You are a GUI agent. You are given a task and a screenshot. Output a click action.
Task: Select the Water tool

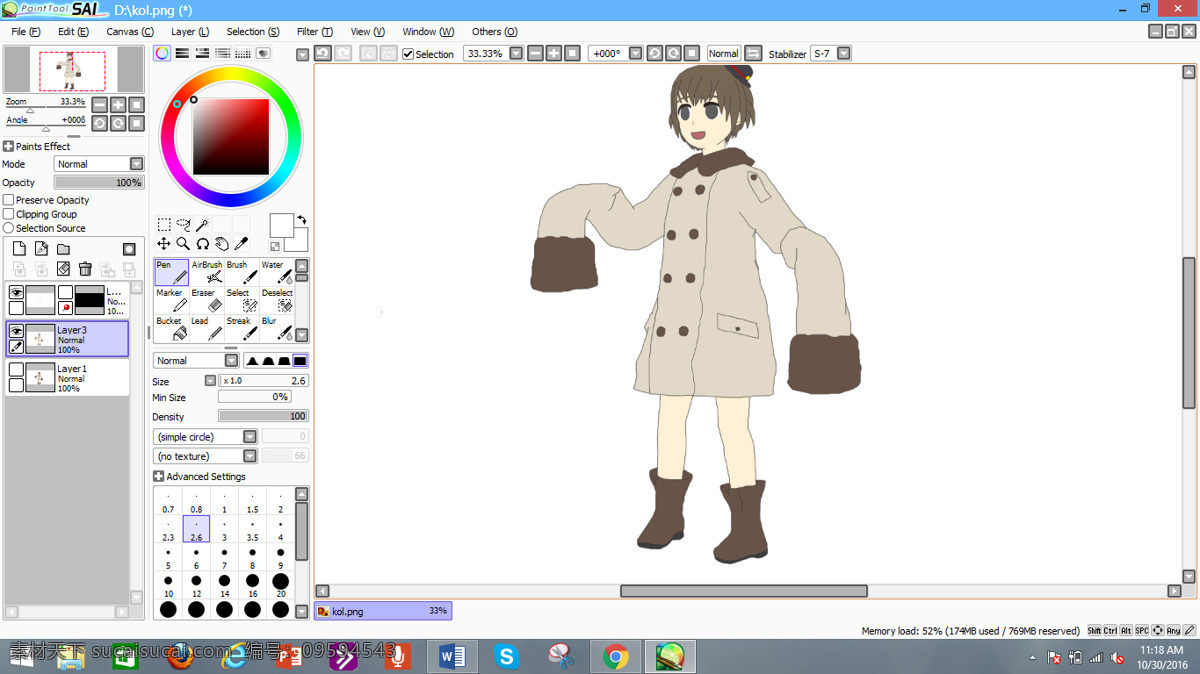277,272
